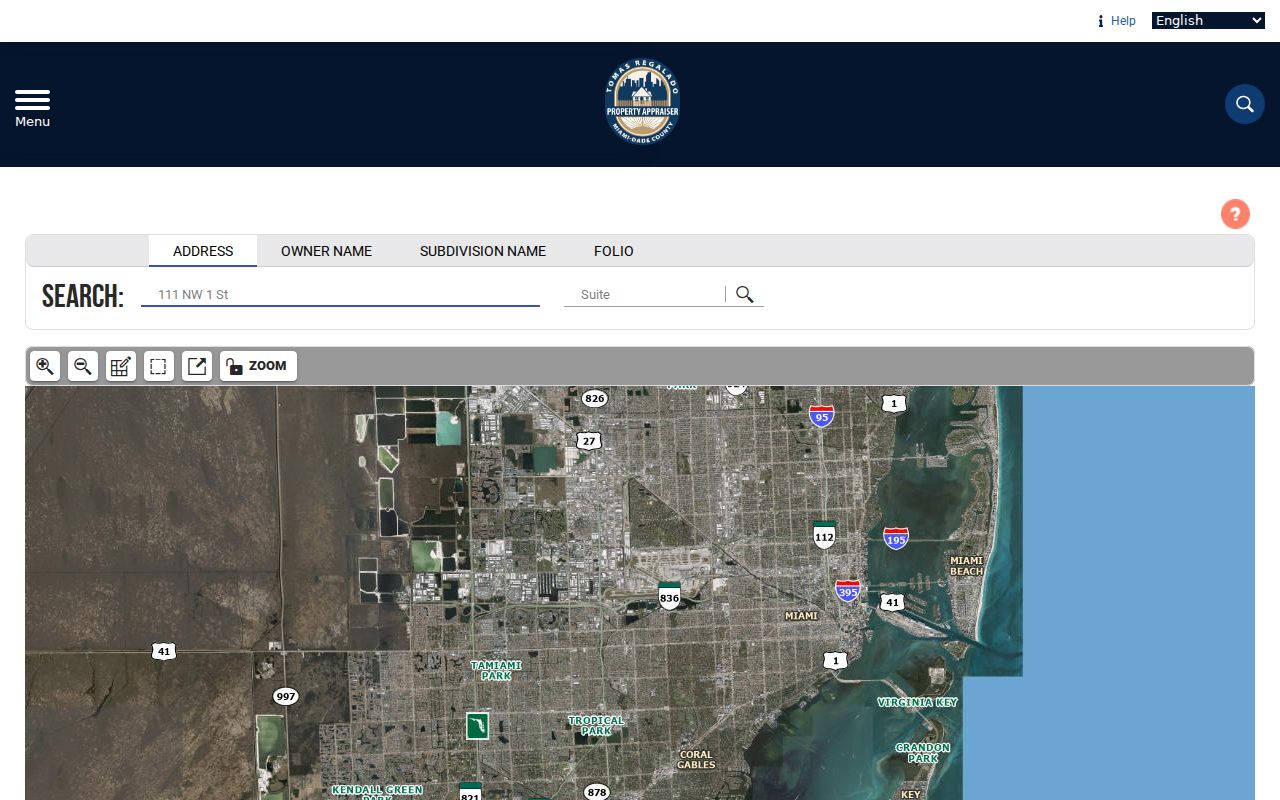Viewport: 1280px width, 800px height.
Task: Focus the Suite input field
Action: click(644, 294)
